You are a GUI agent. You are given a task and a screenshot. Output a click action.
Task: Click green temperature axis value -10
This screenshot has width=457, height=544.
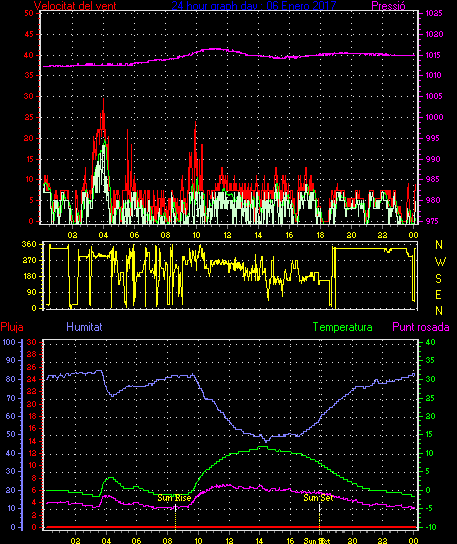(x=430, y=527)
